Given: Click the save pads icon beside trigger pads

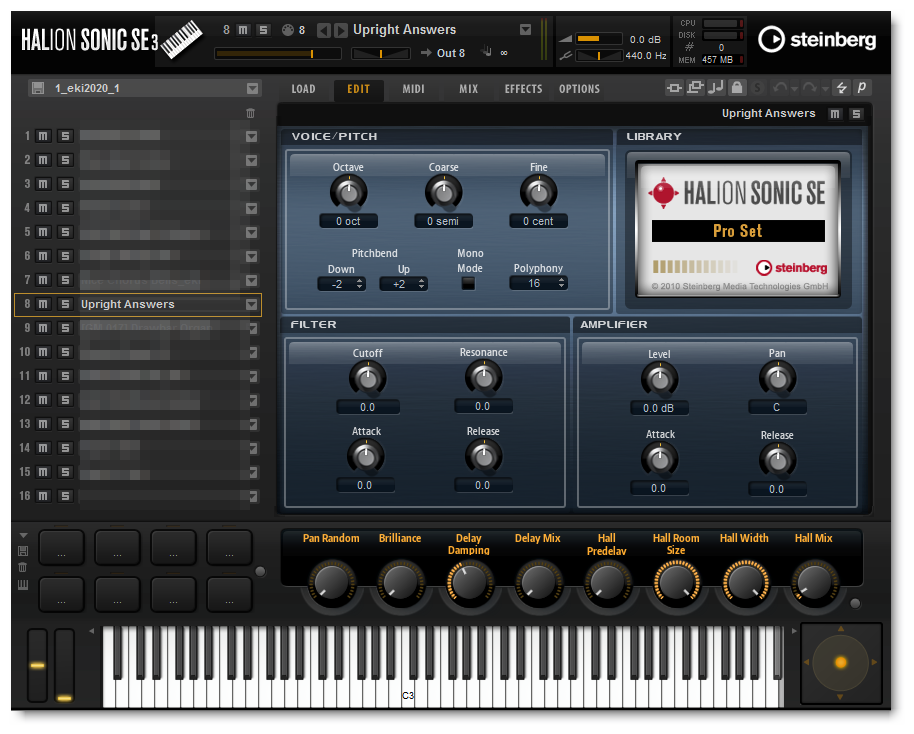Looking at the screenshot, I should coord(23,551).
